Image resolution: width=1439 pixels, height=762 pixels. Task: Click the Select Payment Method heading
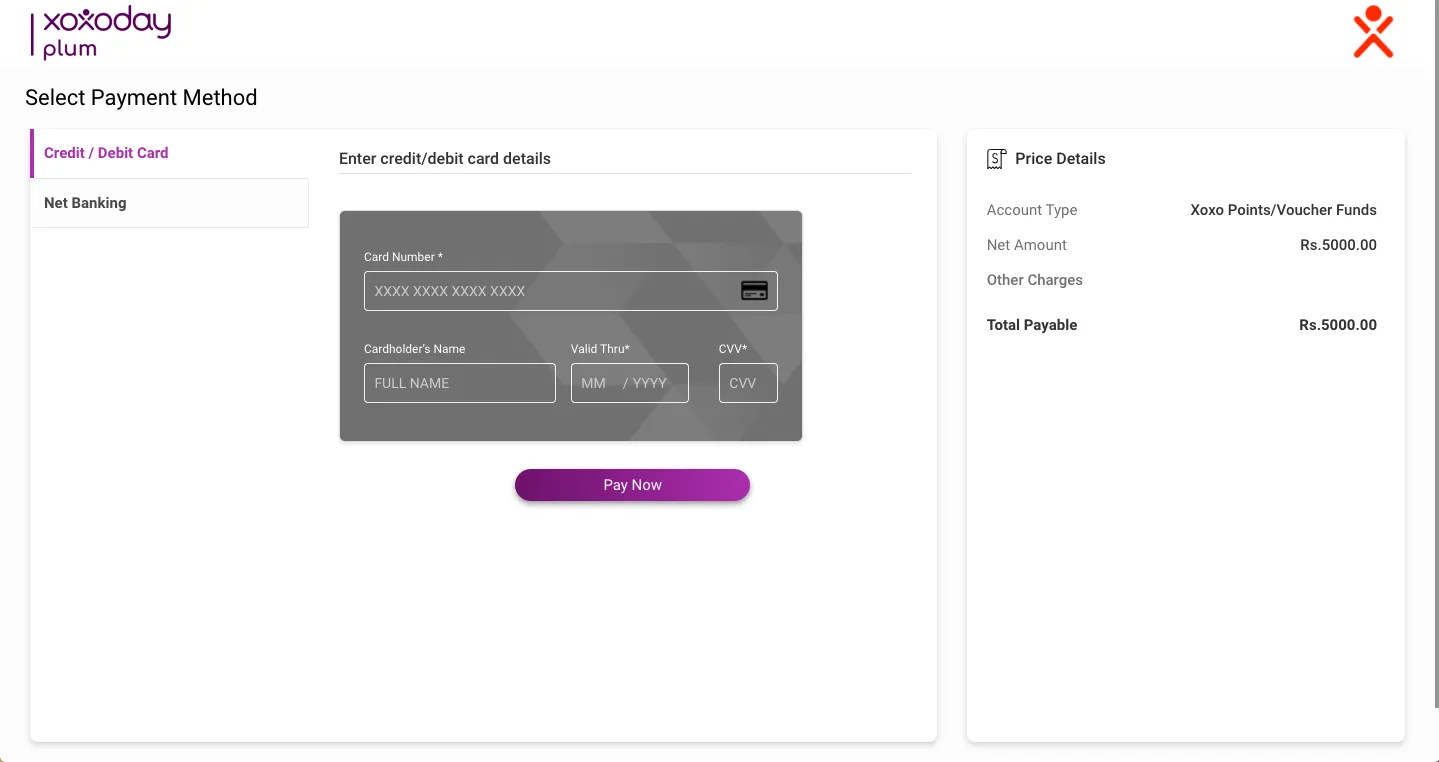tap(141, 98)
